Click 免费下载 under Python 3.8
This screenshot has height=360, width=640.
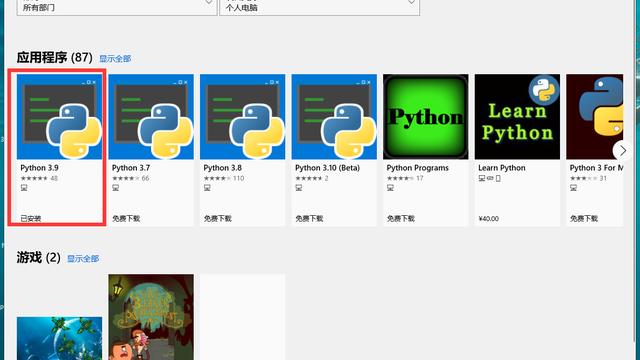click(x=218, y=218)
